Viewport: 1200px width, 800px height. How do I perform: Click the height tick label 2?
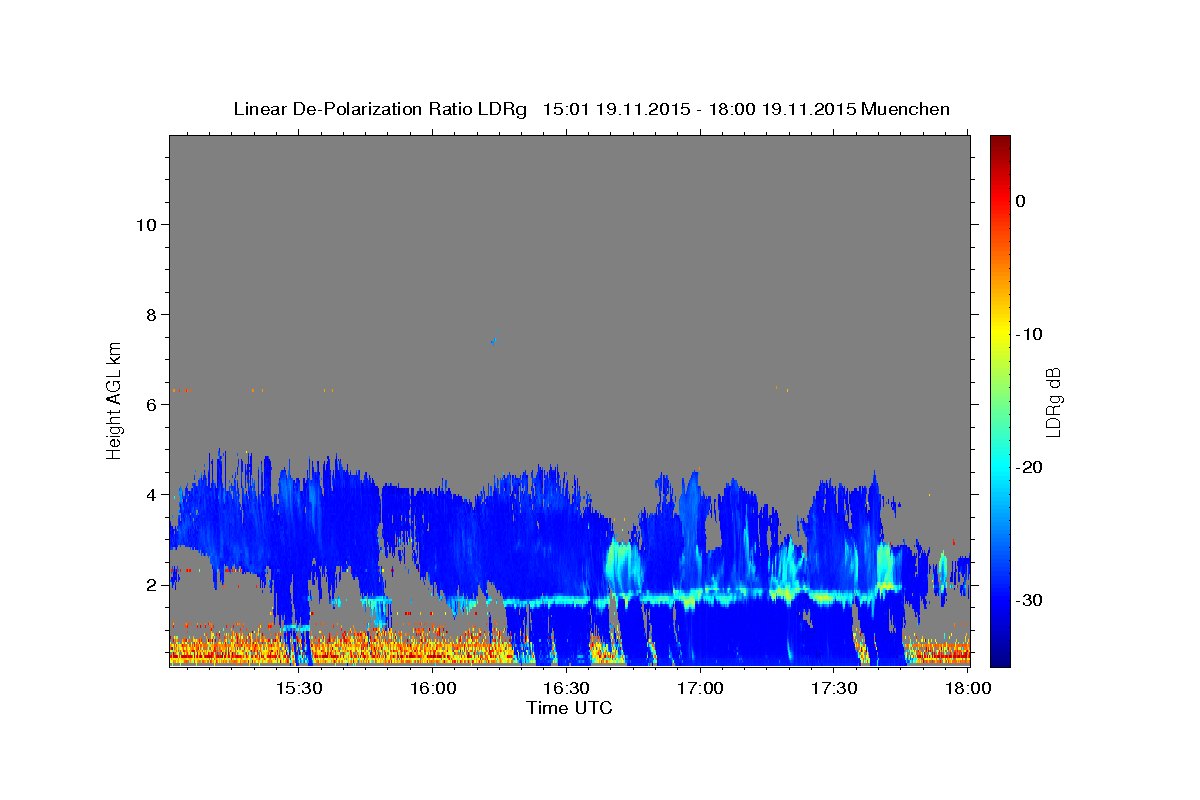[151, 585]
